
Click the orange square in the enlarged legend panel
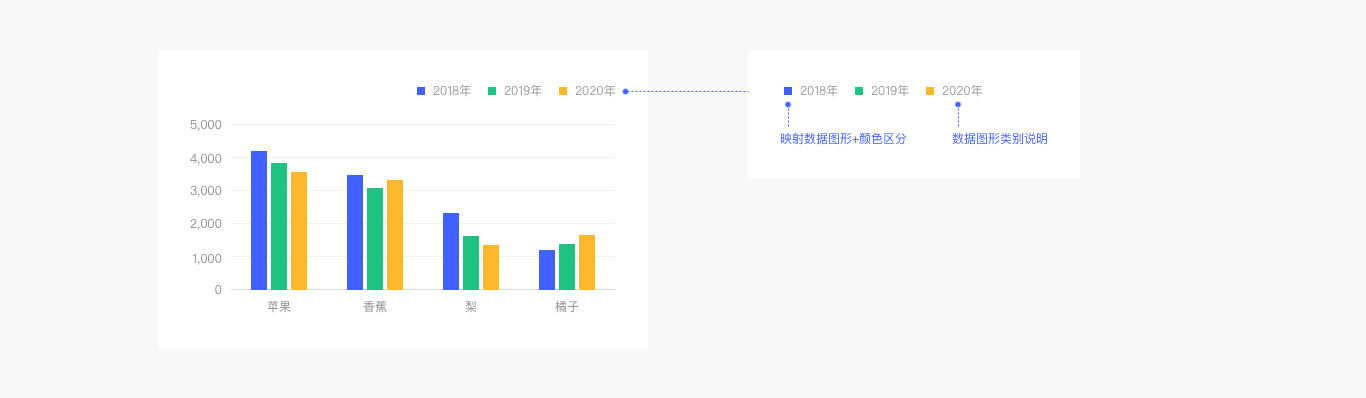tap(930, 91)
